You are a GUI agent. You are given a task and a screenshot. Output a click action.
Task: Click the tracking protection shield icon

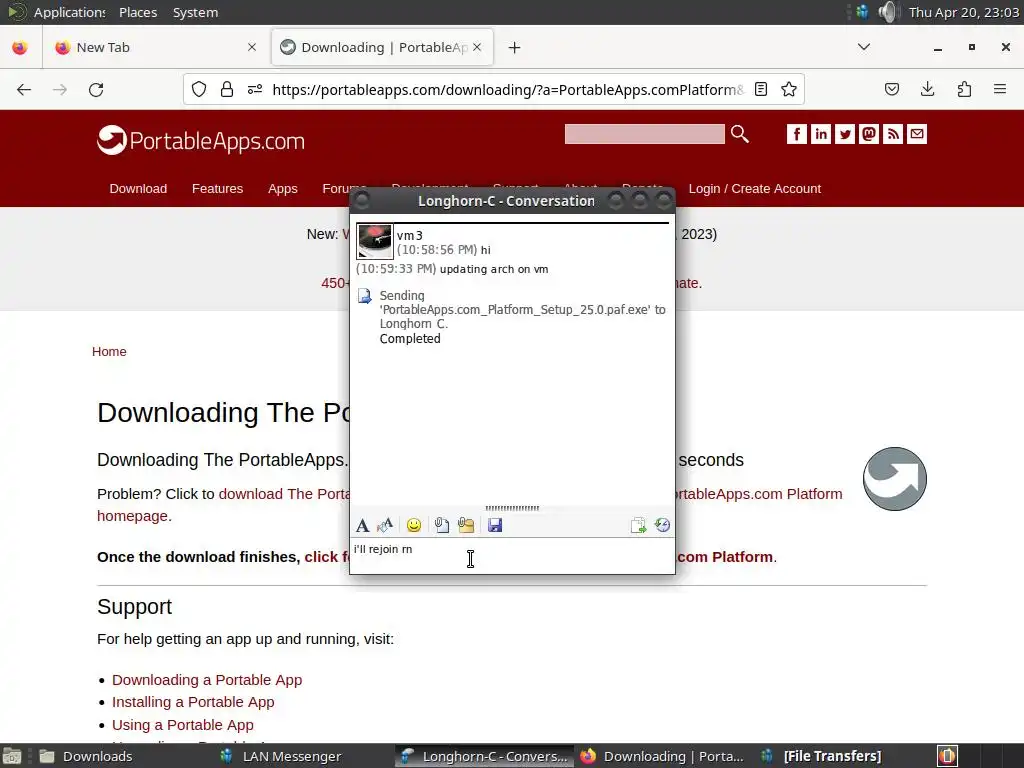[x=199, y=89]
